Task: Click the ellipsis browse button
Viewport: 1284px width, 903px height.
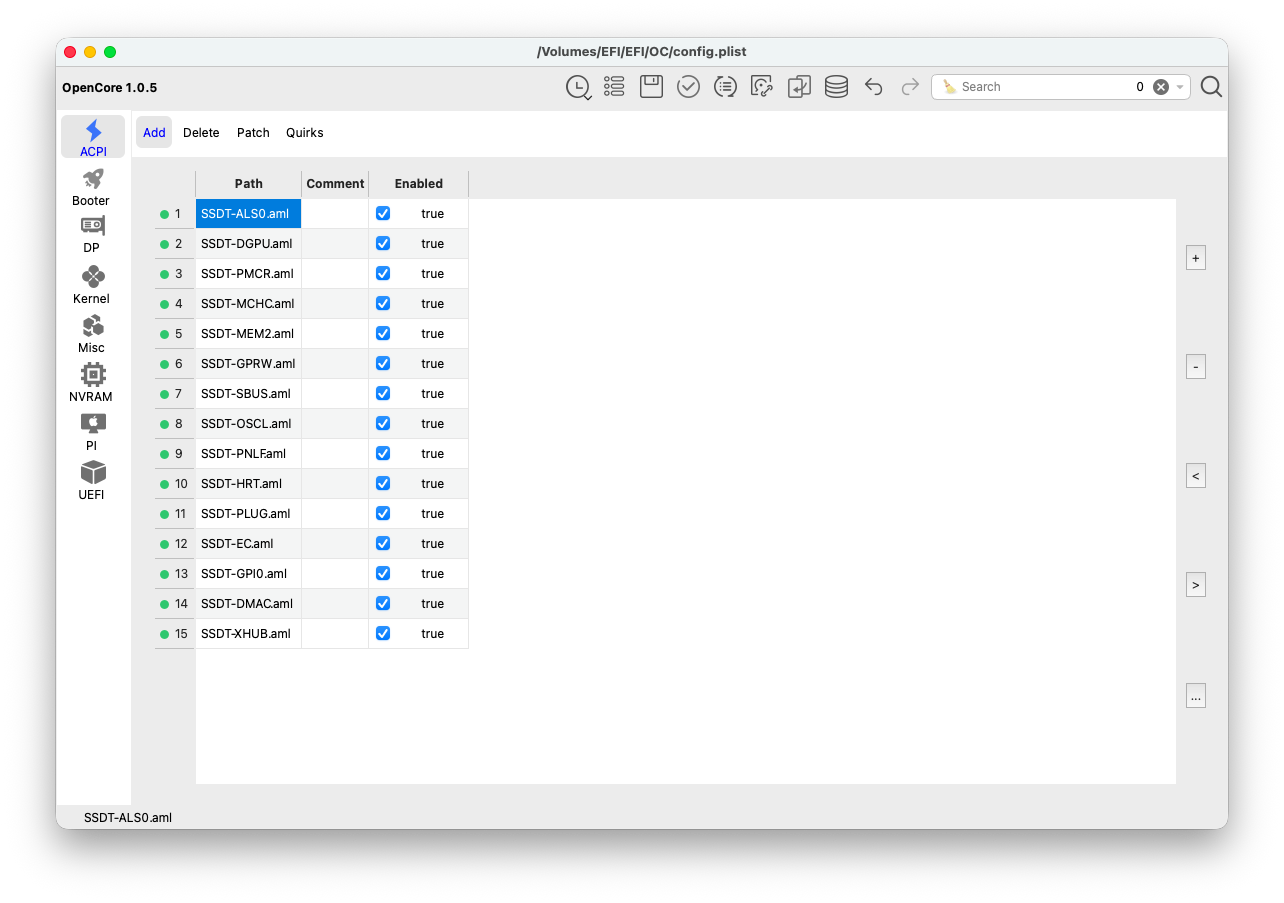Action: tap(1195, 696)
